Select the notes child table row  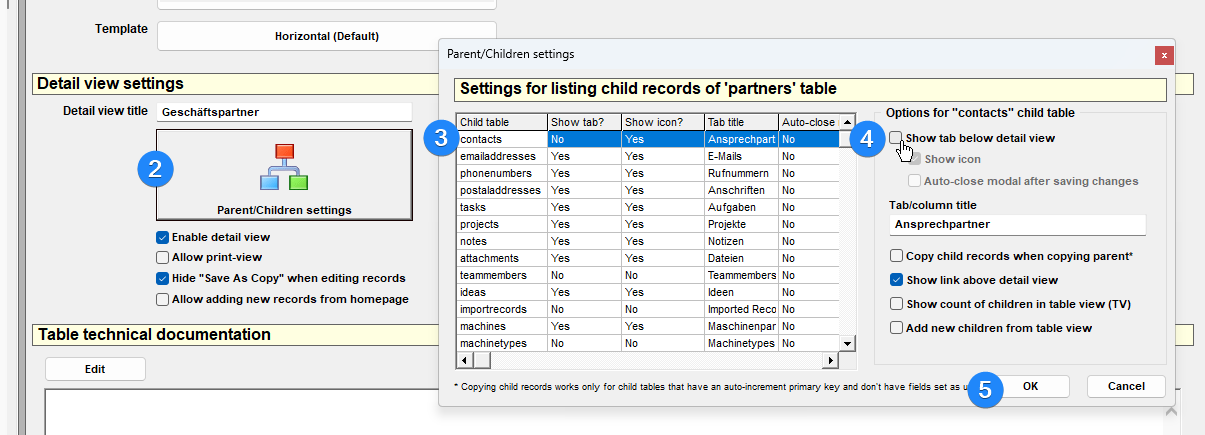pos(648,241)
